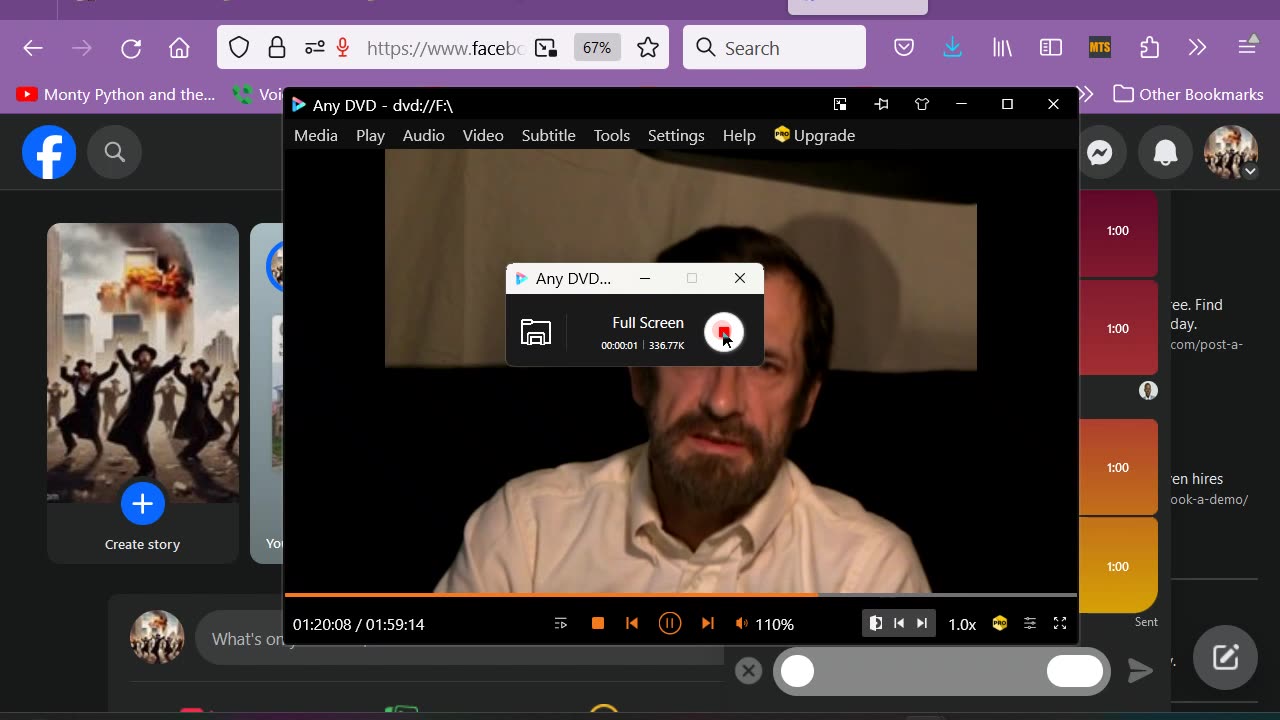Click the microphone permission icon in address bar
This screenshot has height=720, width=1280.
[343, 48]
